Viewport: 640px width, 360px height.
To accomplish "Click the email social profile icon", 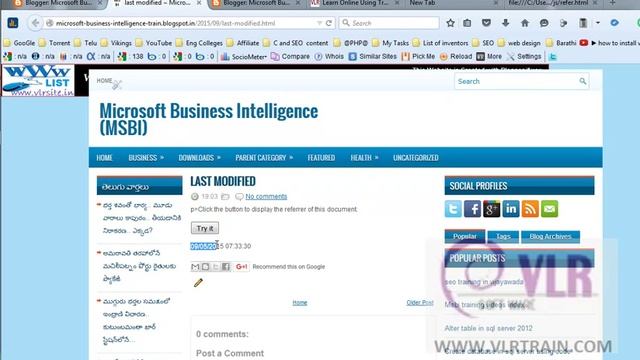I will point(549,209).
